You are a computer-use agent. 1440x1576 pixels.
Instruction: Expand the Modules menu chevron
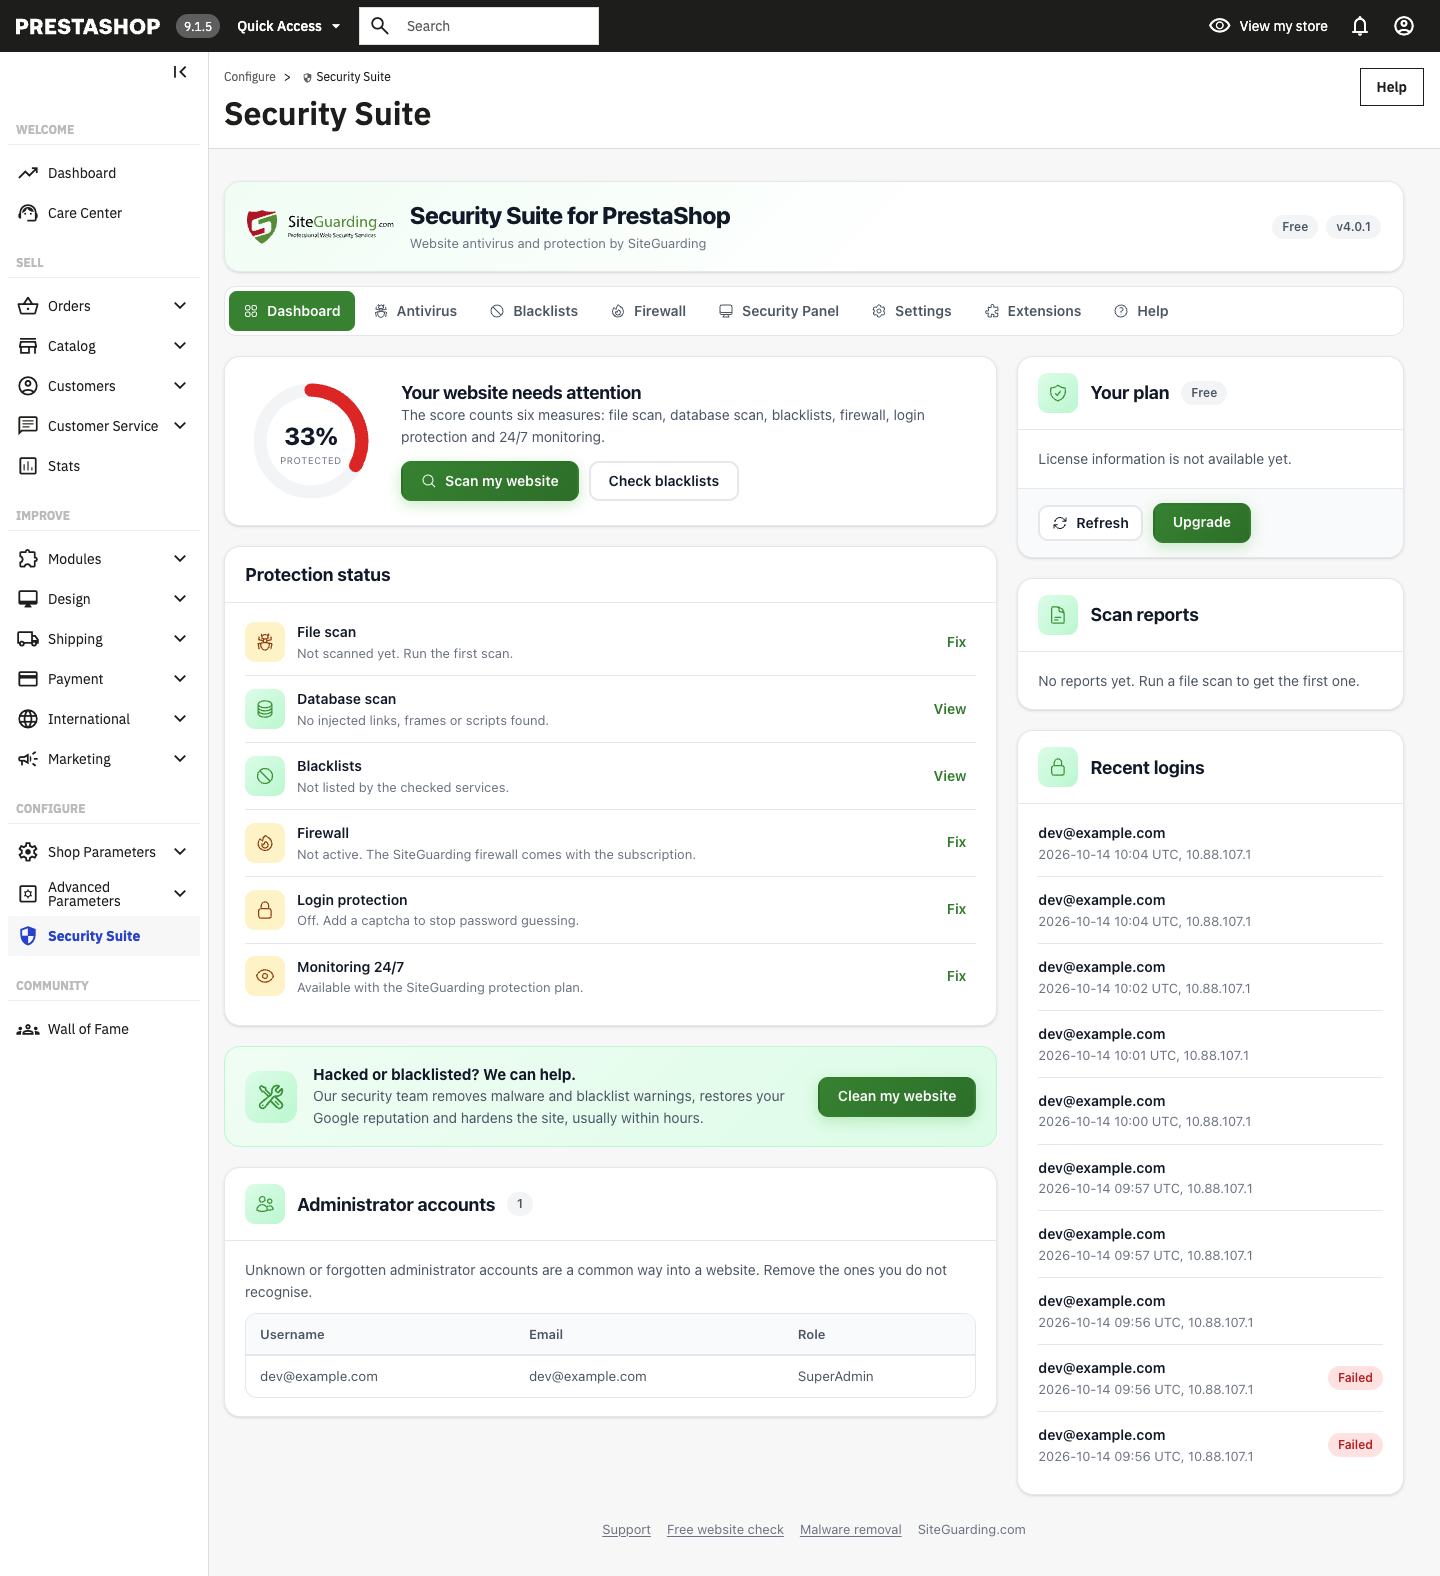[x=180, y=559]
